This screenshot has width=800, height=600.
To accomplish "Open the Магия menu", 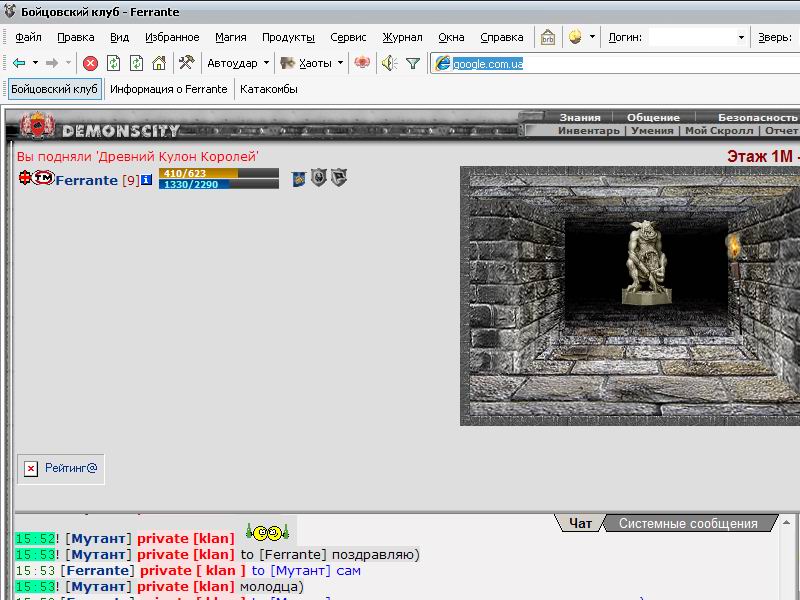I will [x=231, y=37].
